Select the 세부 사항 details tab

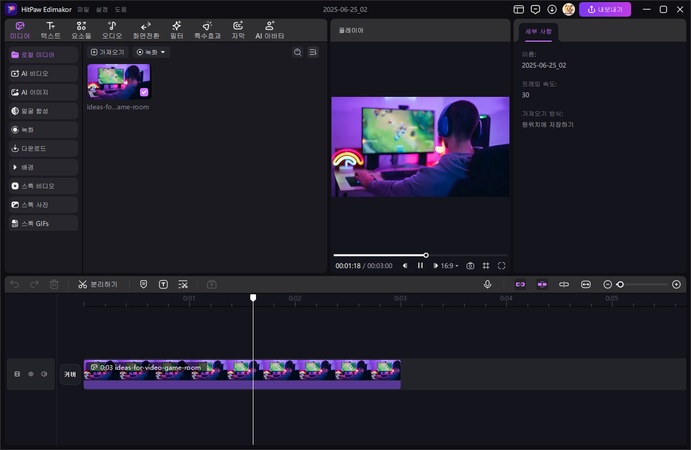[x=538, y=32]
